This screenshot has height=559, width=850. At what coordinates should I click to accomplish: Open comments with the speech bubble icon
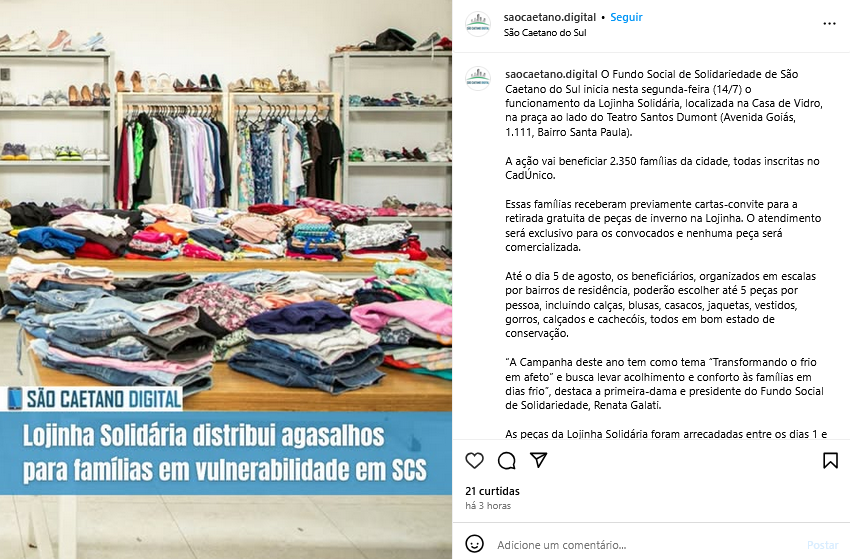(x=506, y=460)
